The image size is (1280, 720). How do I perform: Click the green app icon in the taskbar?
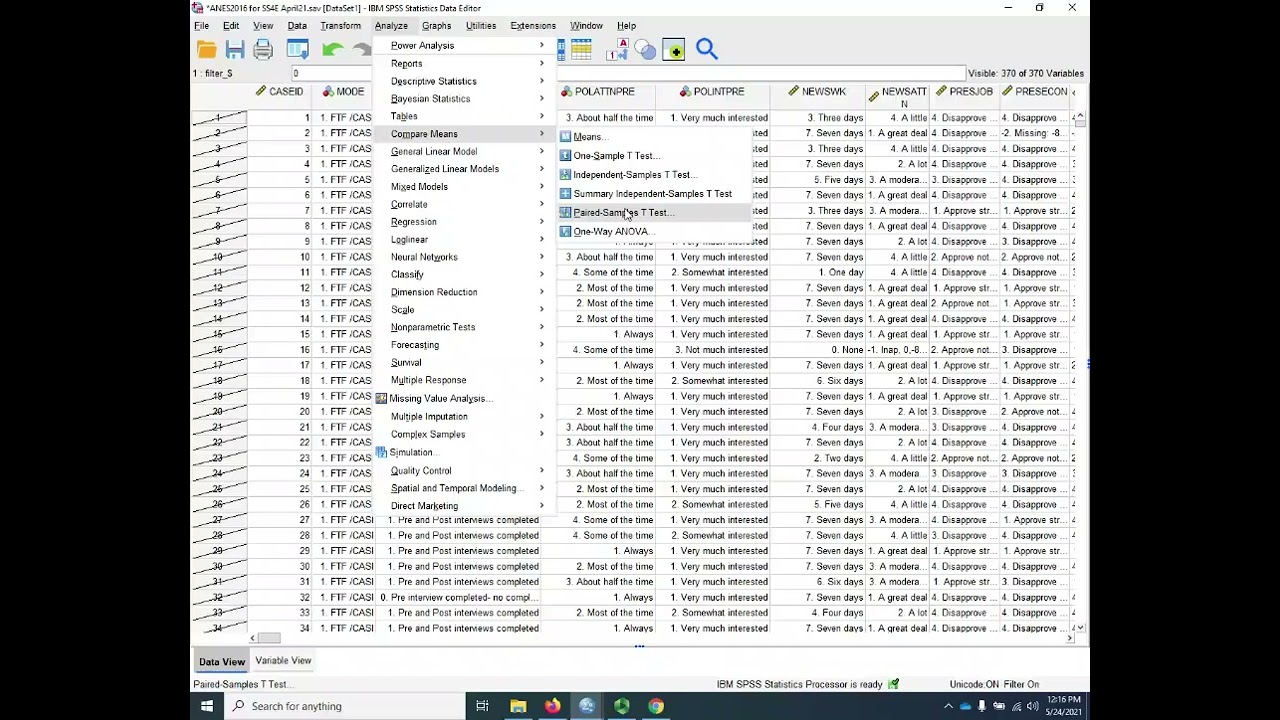(x=622, y=706)
